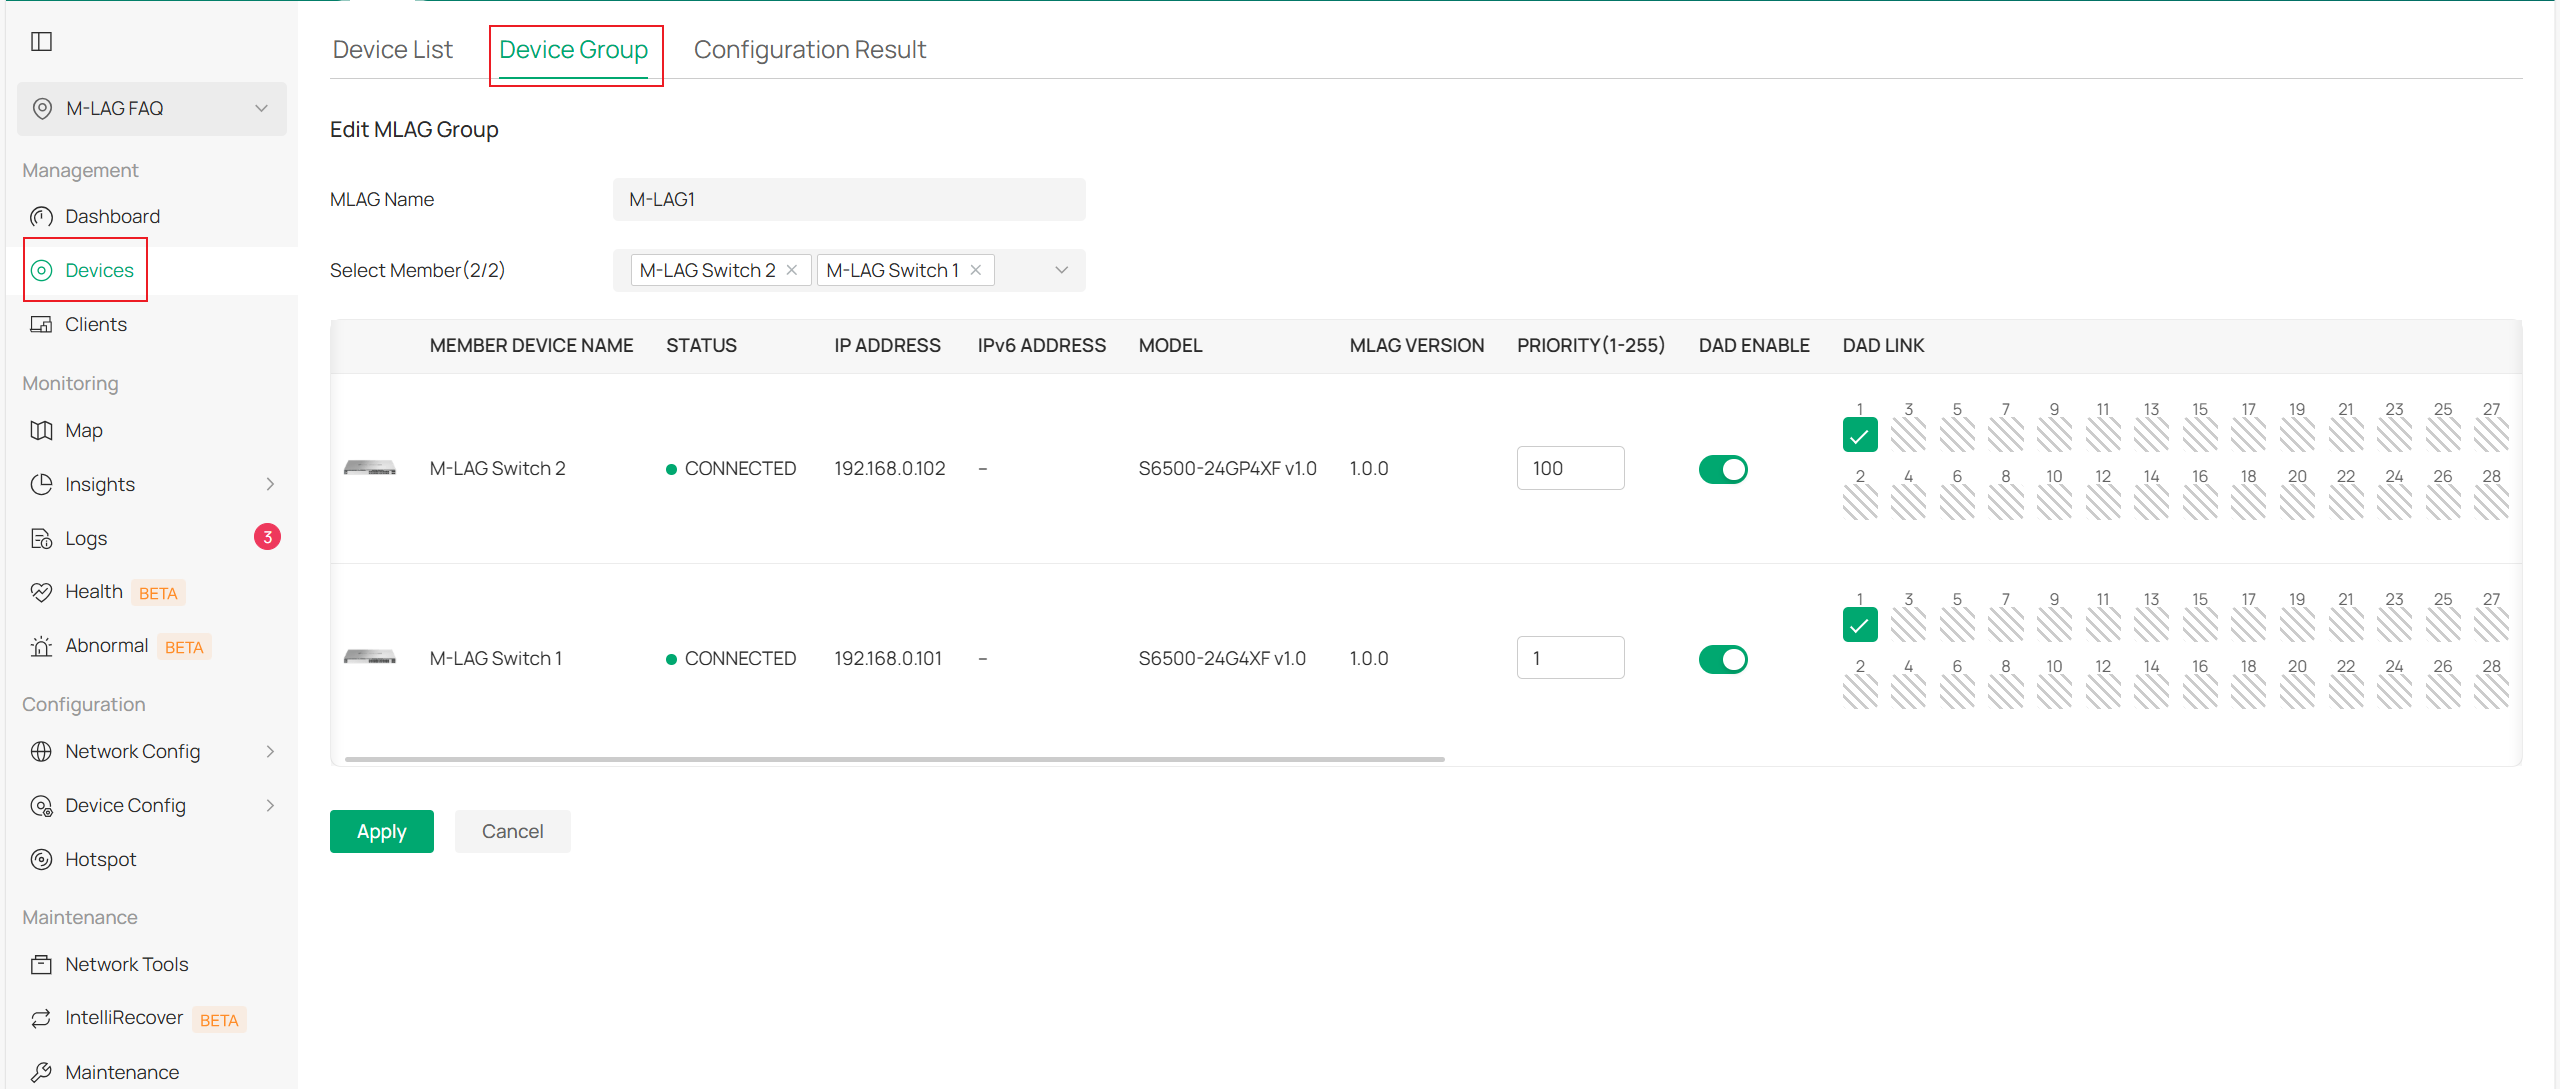Remove M-LAG Switch 2 tag with x

792,271
